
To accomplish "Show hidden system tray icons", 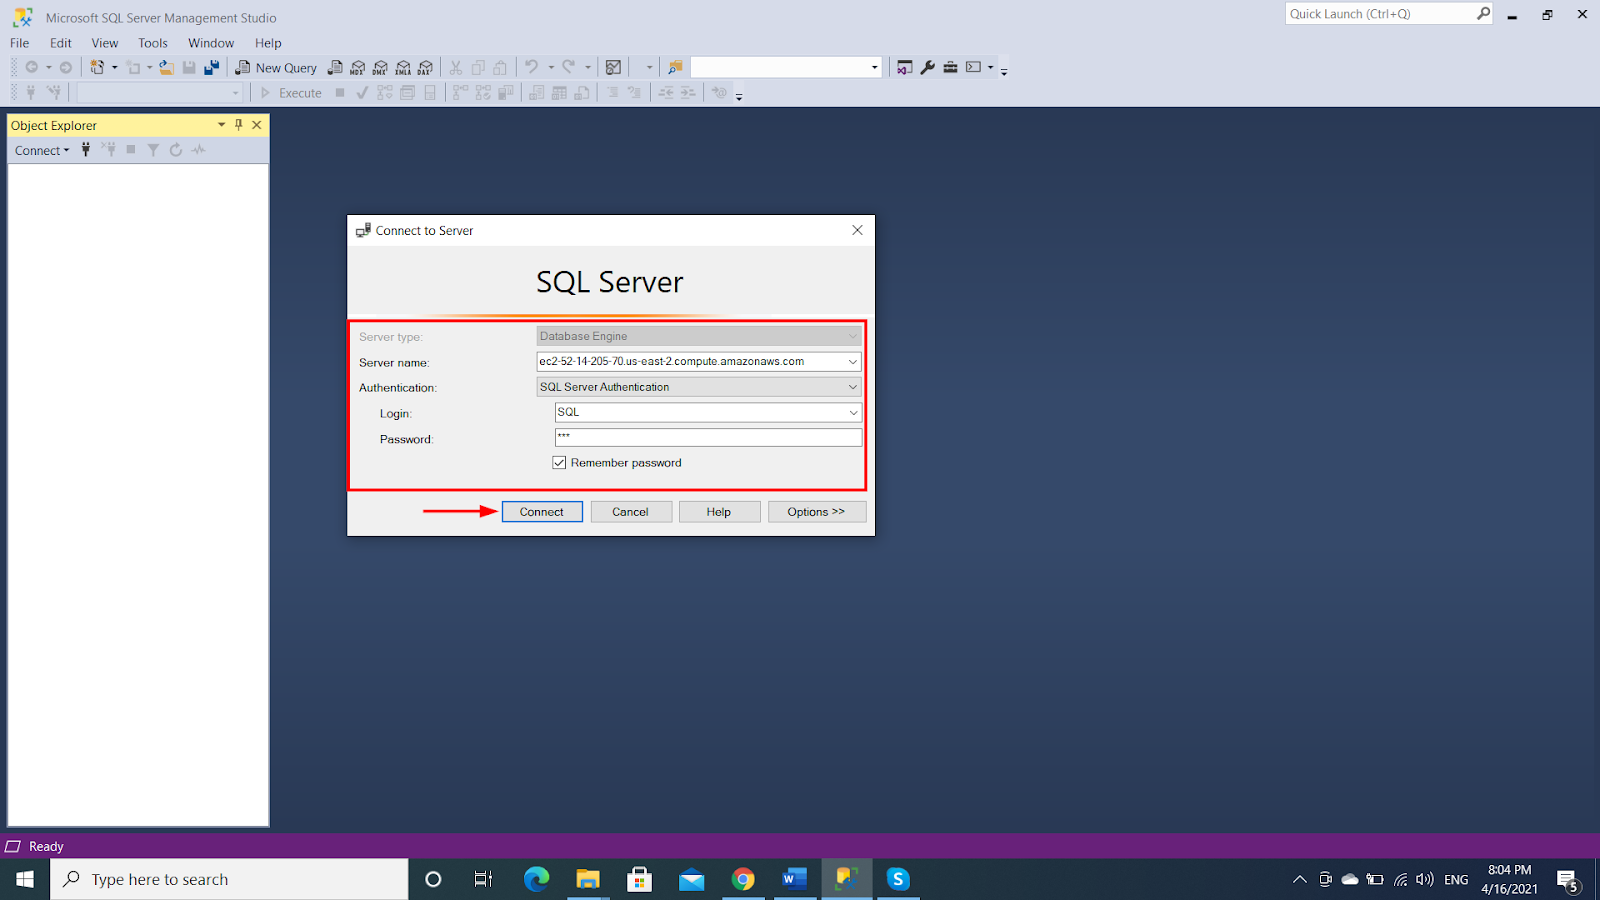I will click(x=1299, y=880).
